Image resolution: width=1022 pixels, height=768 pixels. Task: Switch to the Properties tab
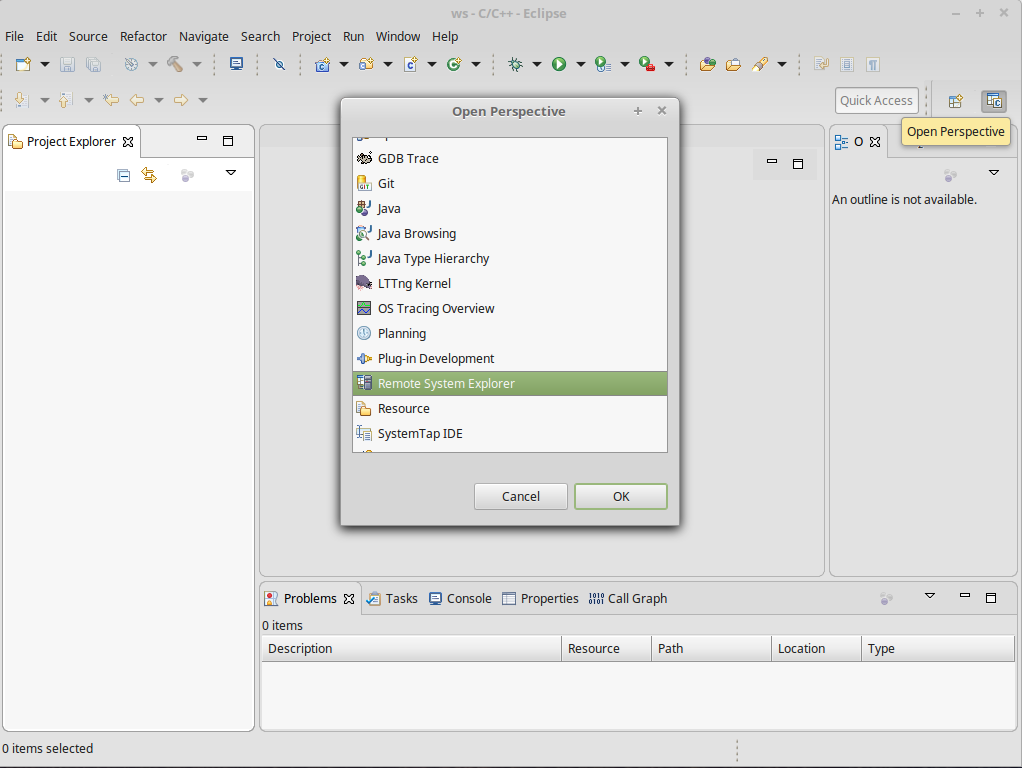540,598
